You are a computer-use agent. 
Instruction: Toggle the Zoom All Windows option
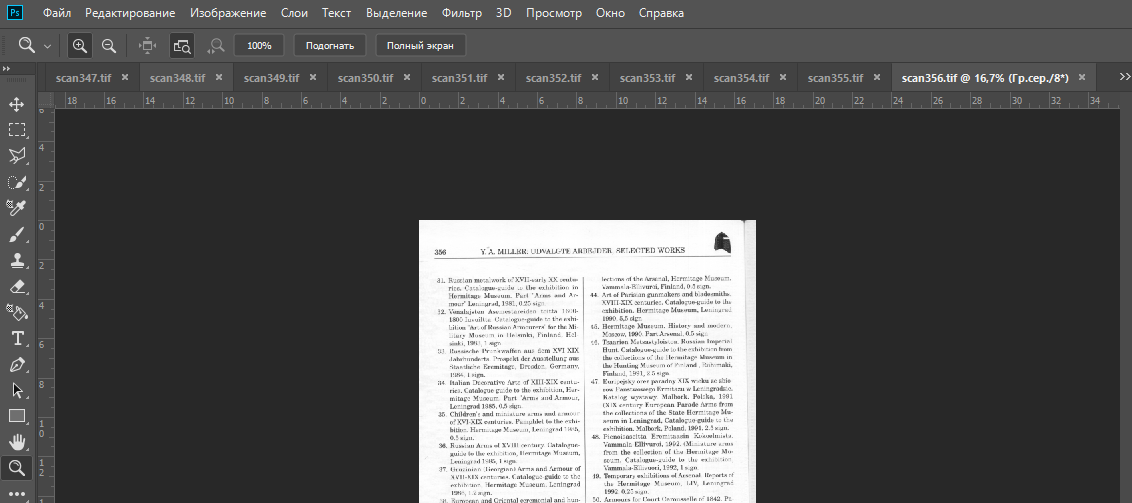(x=181, y=45)
